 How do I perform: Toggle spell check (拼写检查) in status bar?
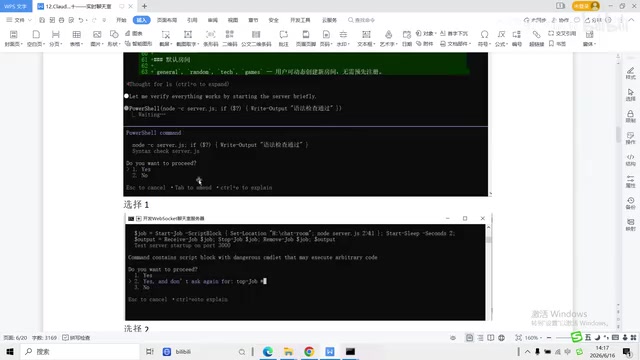pyautogui.click(x=76, y=338)
